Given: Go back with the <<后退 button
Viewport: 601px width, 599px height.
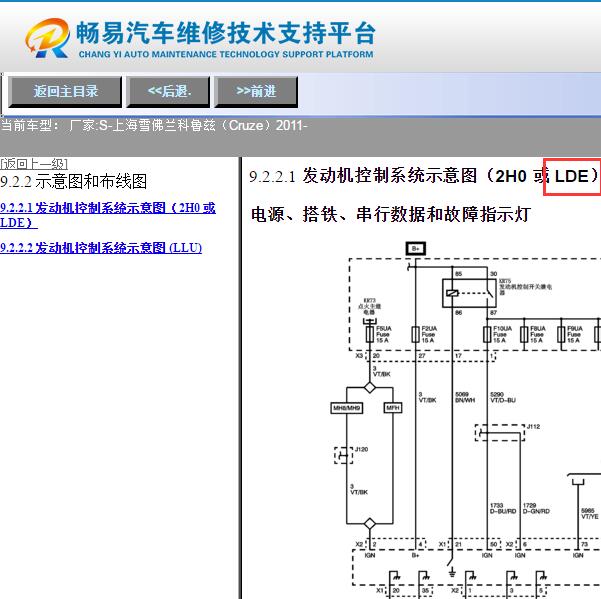Looking at the screenshot, I should coord(168,92).
